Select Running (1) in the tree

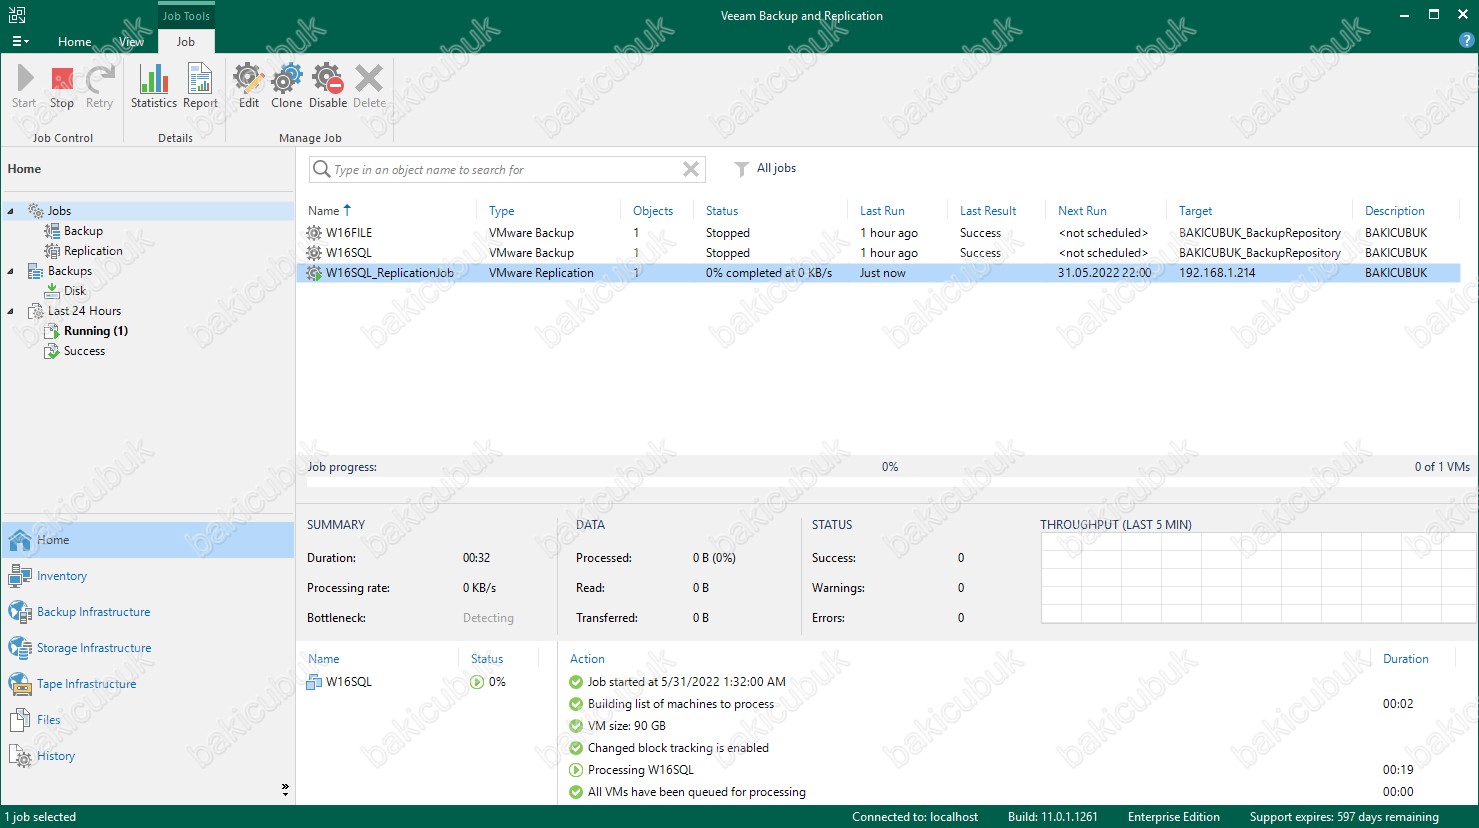(x=96, y=331)
